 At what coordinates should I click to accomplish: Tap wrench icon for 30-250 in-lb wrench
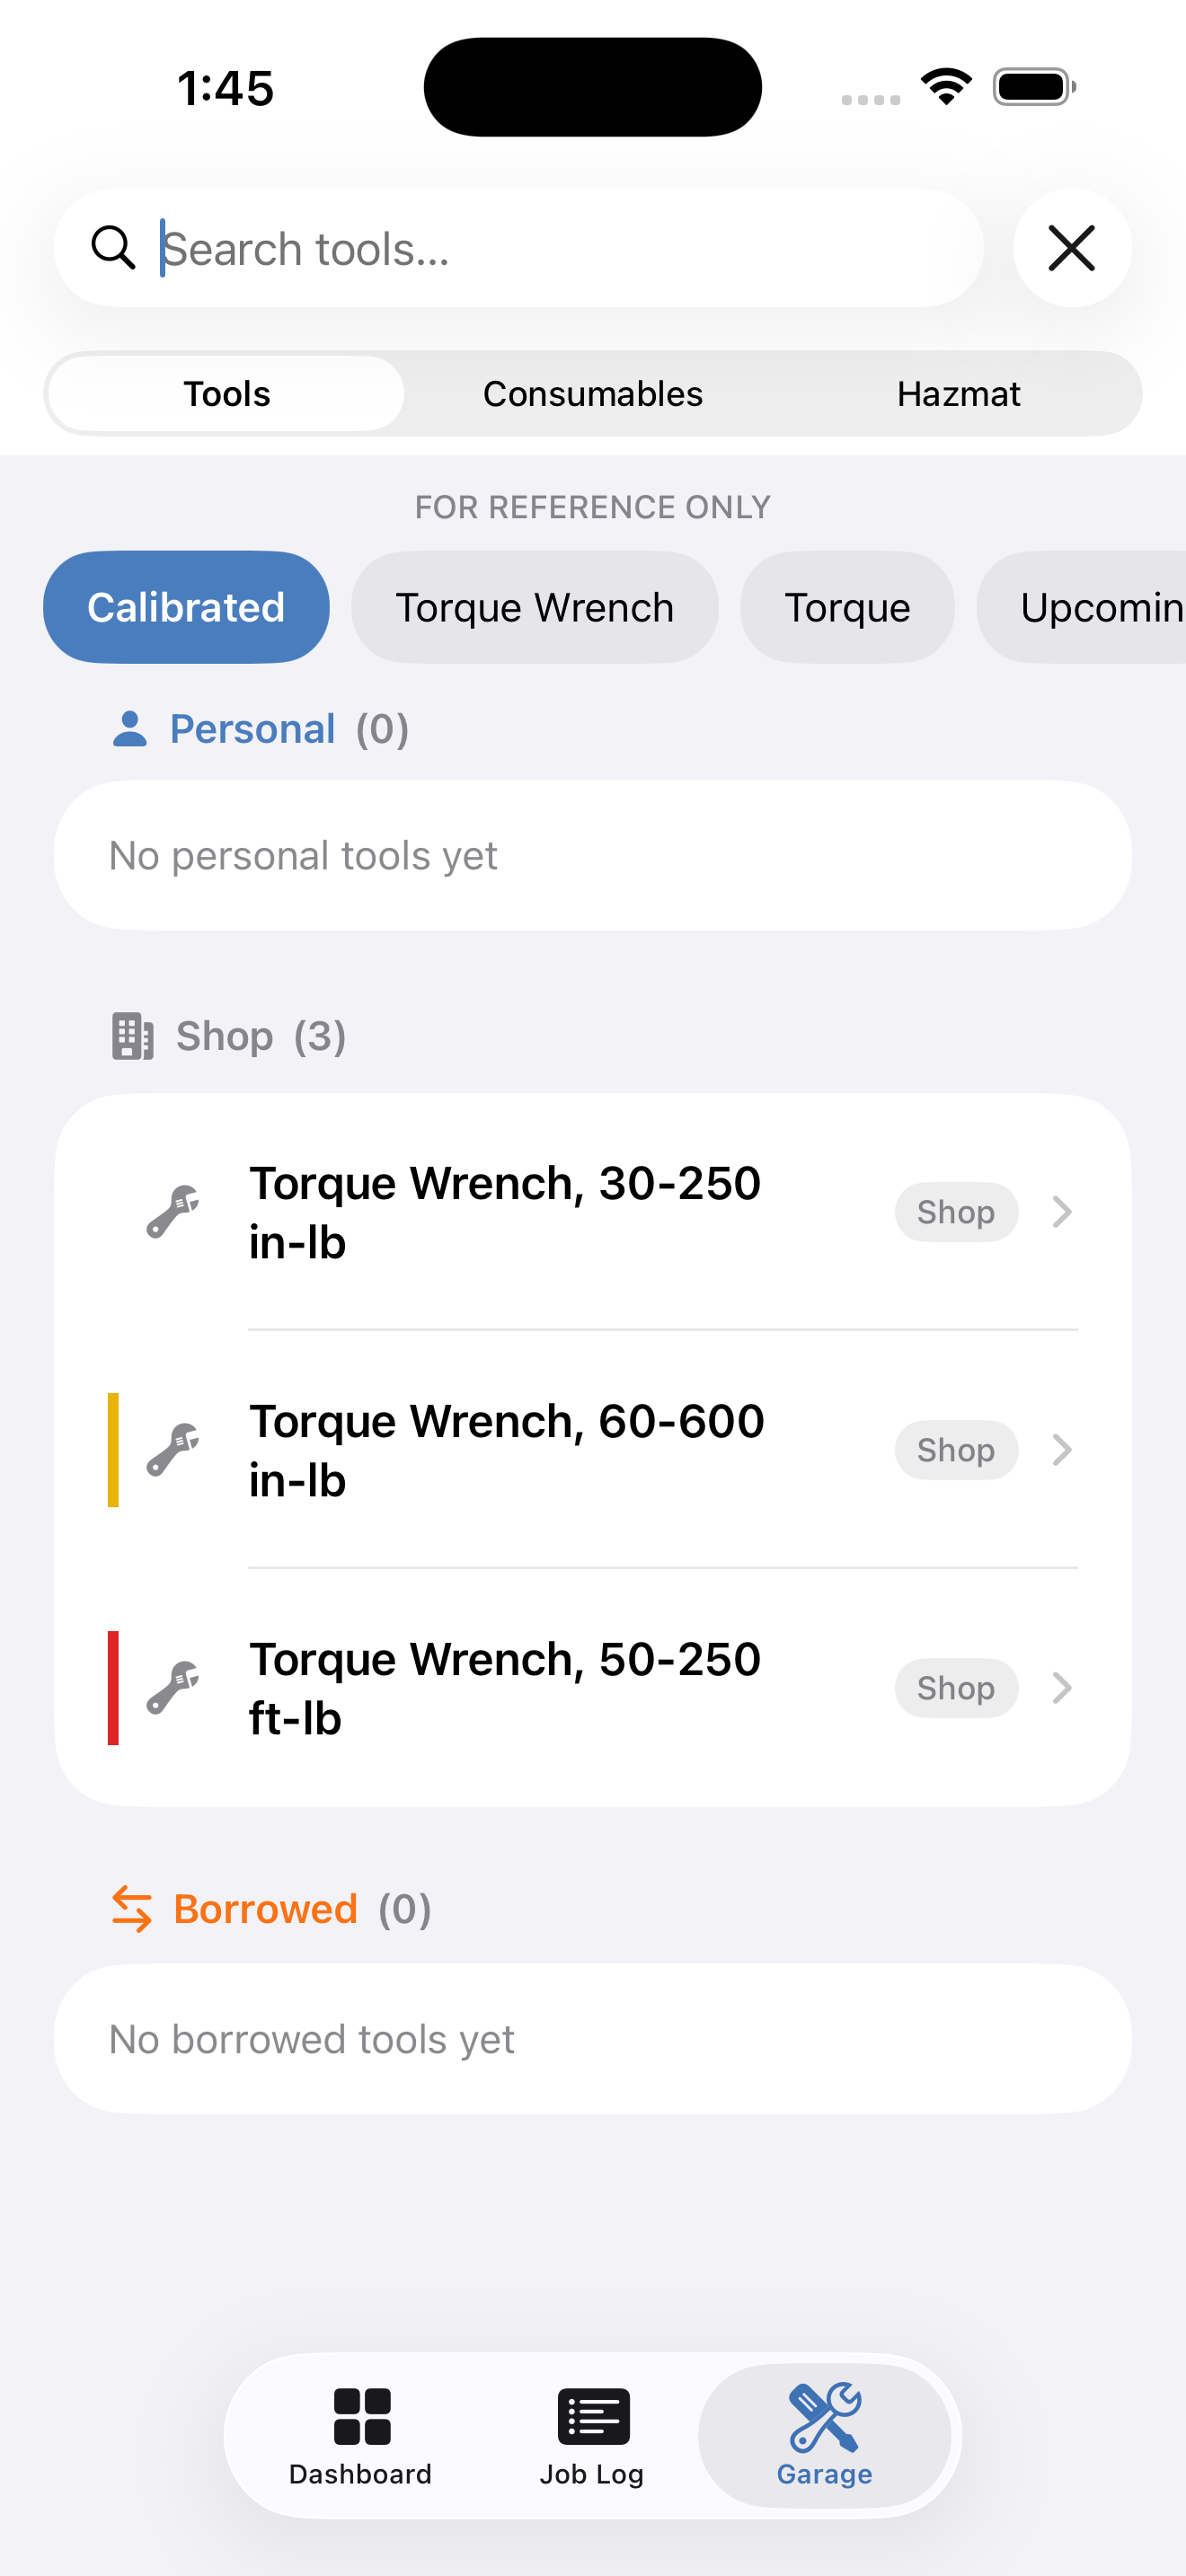(173, 1212)
